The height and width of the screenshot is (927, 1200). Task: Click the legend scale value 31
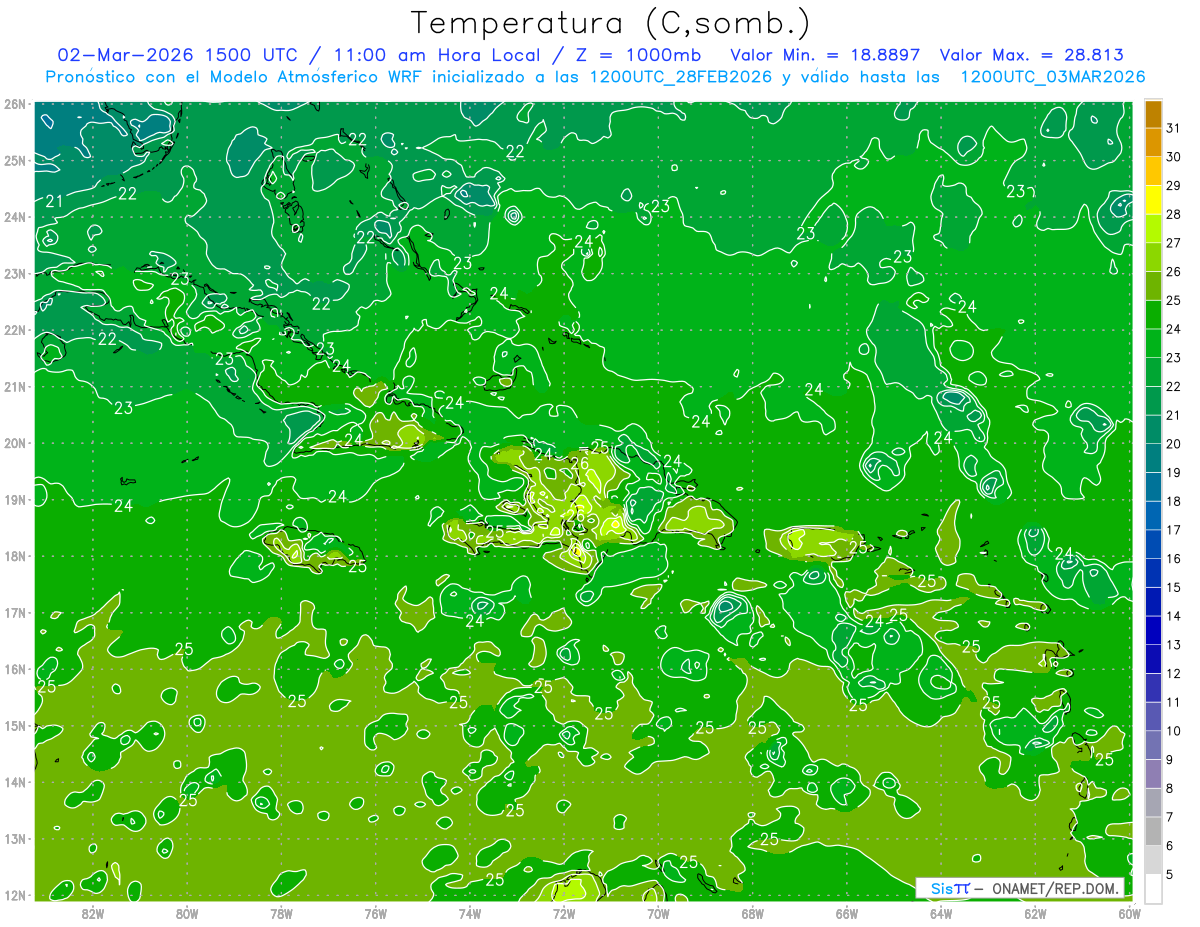[1174, 128]
